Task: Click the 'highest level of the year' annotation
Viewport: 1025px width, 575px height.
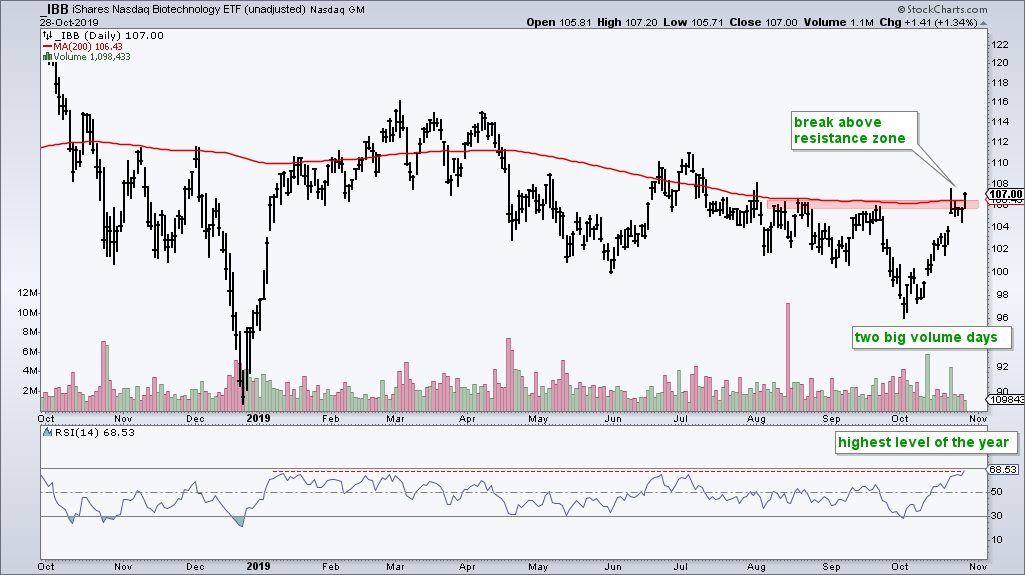Action: (x=927, y=442)
